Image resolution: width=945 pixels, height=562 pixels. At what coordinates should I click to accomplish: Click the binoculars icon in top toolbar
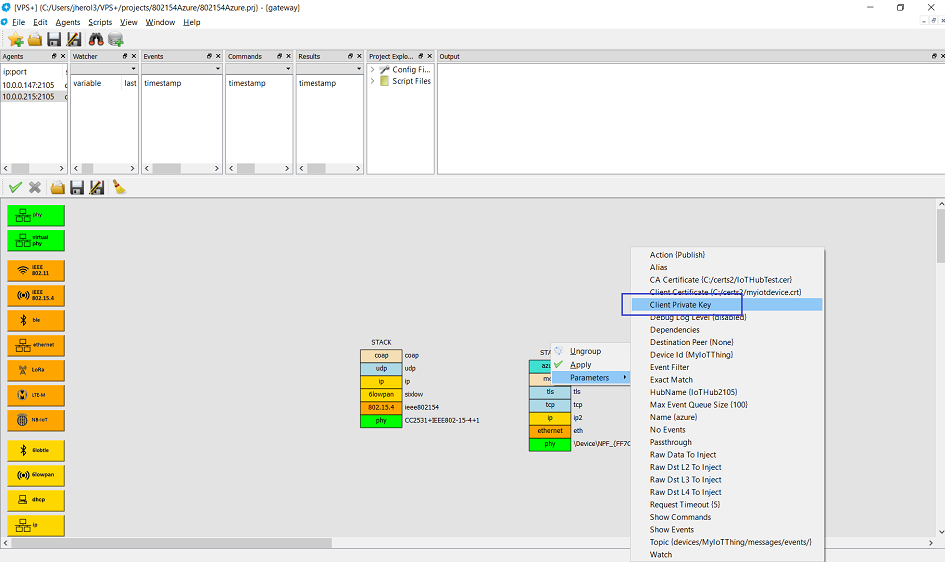tap(96, 39)
